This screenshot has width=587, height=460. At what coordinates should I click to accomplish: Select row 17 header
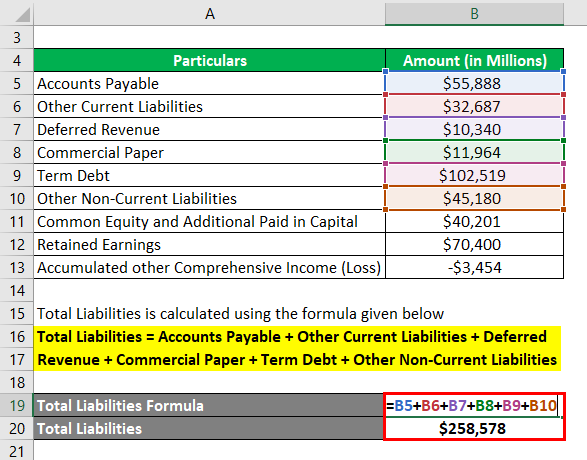pyautogui.click(x=17, y=360)
